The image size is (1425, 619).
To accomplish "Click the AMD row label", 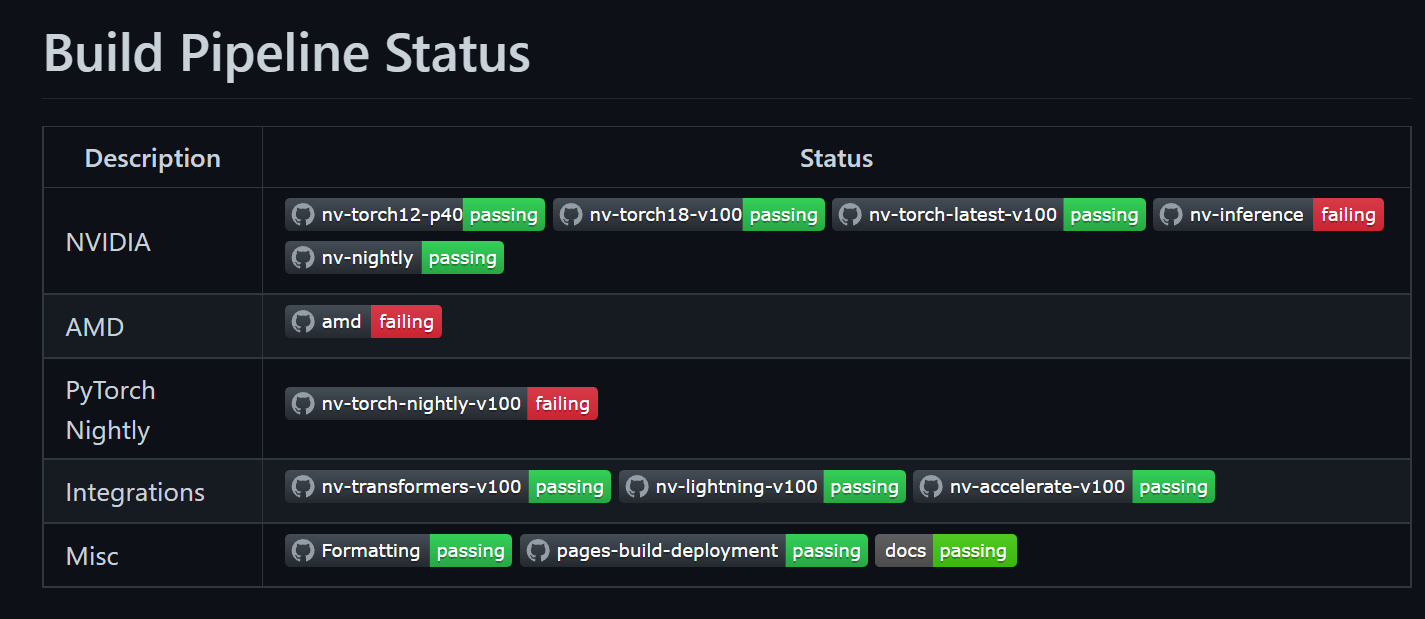I will tap(95, 327).
